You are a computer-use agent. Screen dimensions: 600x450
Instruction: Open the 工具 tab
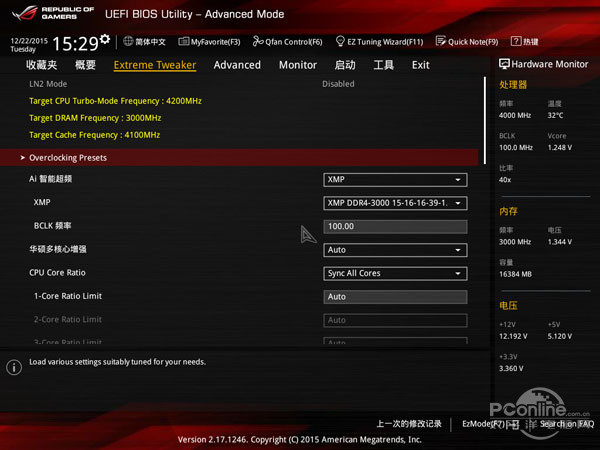(x=383, y=65)
